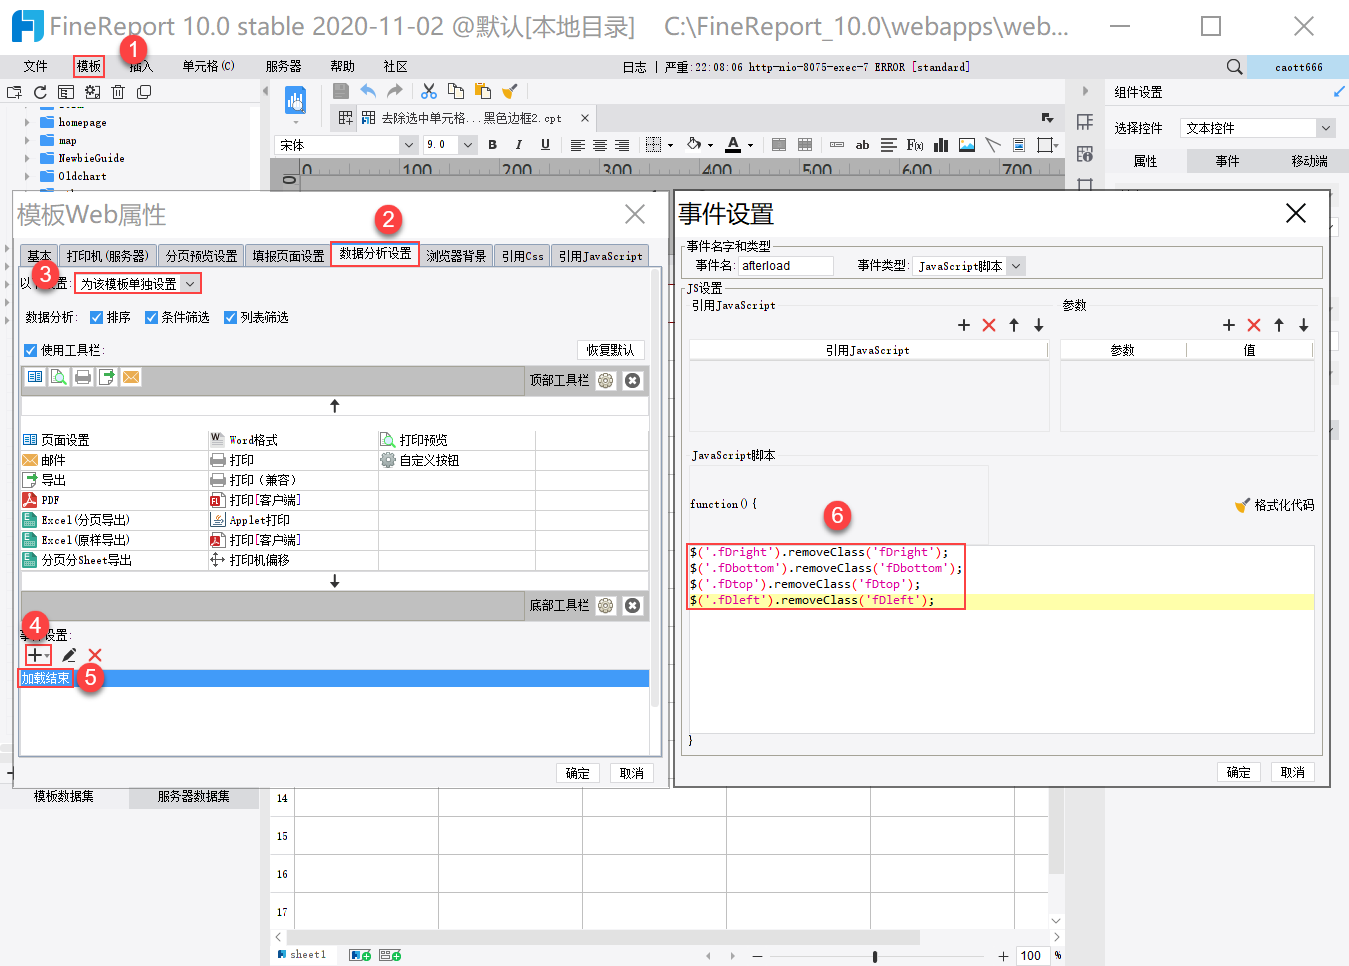Screen dimensions: 1349x966
Task: Align cell text to the left
Action: click(x=578, y=145)
